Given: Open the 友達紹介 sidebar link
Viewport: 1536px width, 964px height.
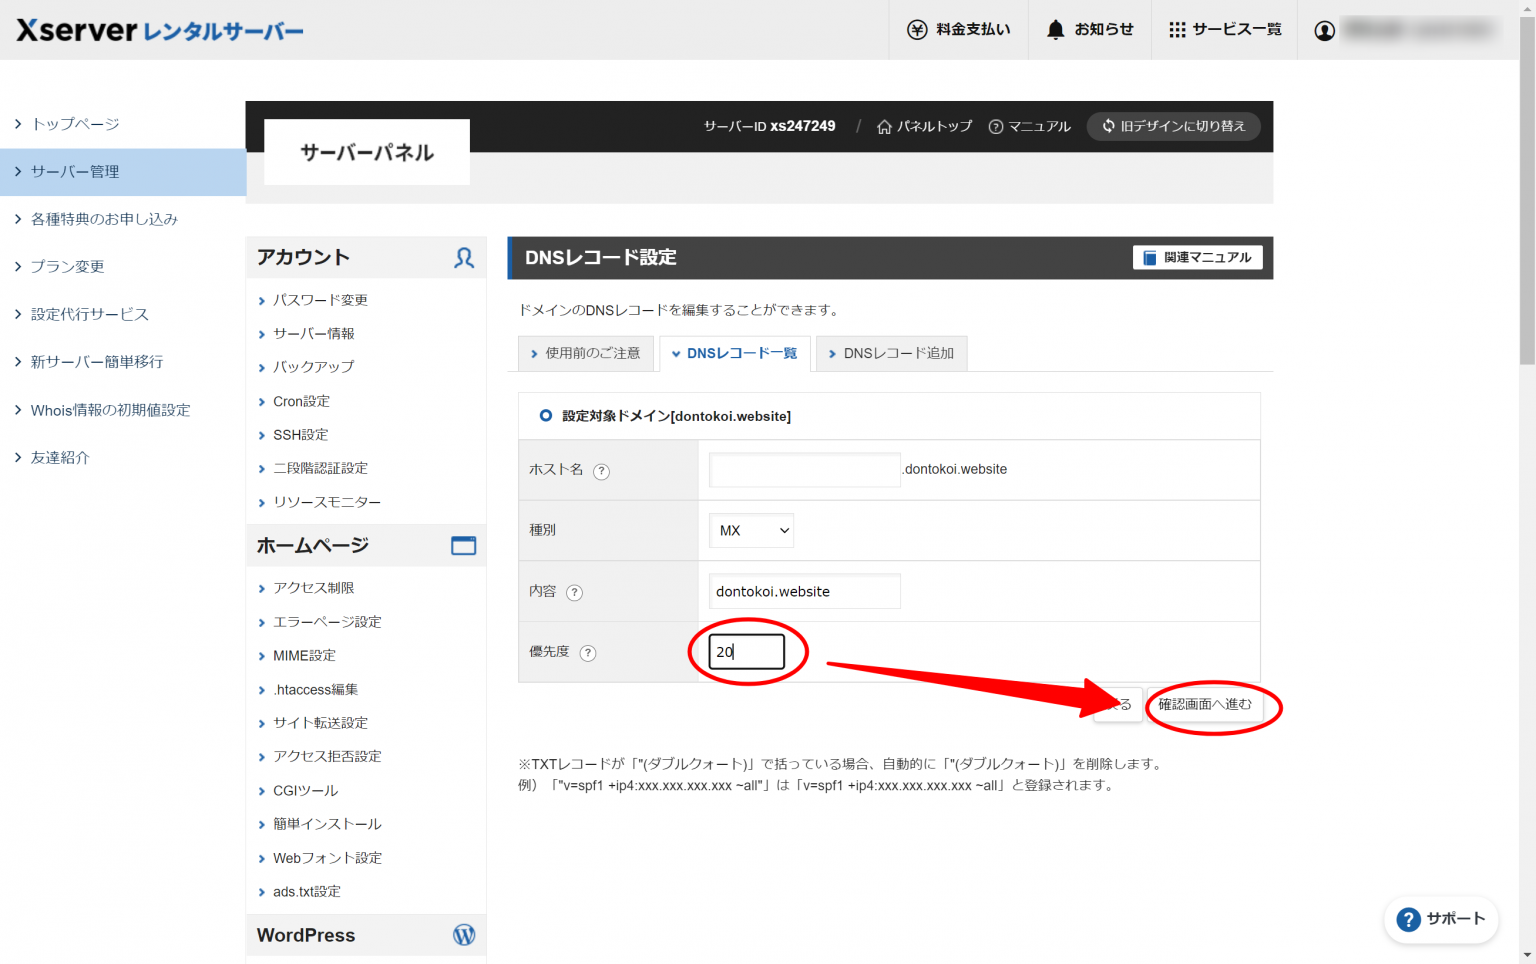Looking at the screenshot, I should click(x=60, y=457).
